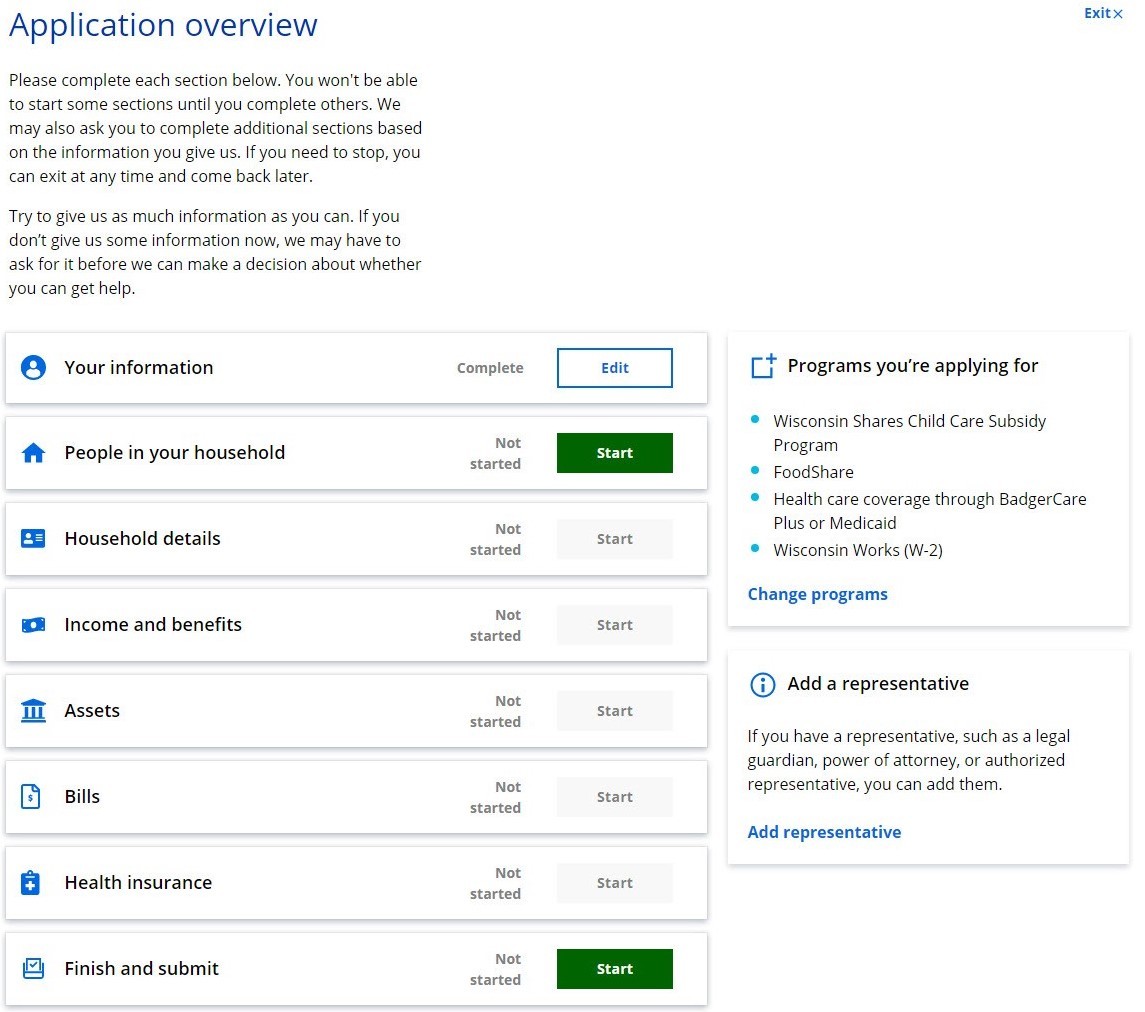This screenshot has height=1012, width=1145.
Task: Click the info icon beside Add a representative
Action: pyautogui.click(x=762, y=684)
